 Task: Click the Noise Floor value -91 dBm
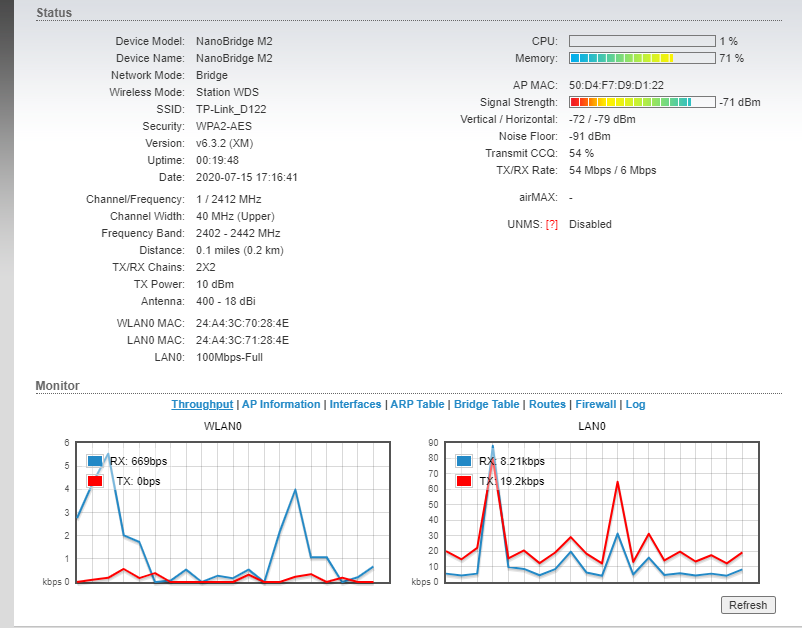[x=590, y=136]
